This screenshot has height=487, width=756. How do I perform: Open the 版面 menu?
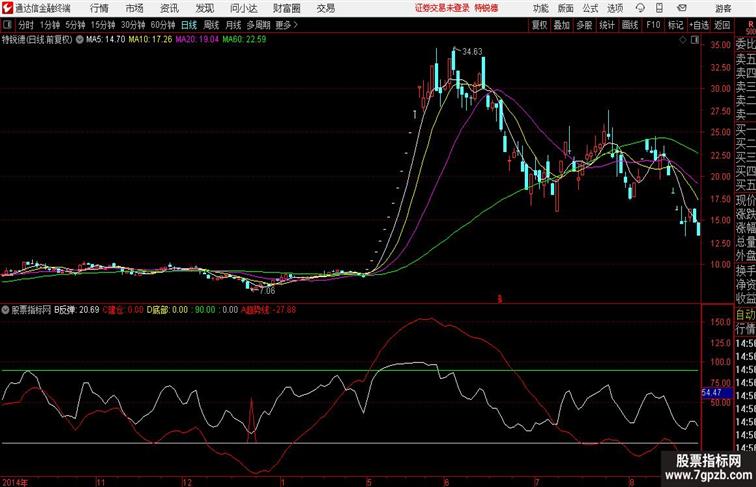pyautogui.click(x=566, y=8)
